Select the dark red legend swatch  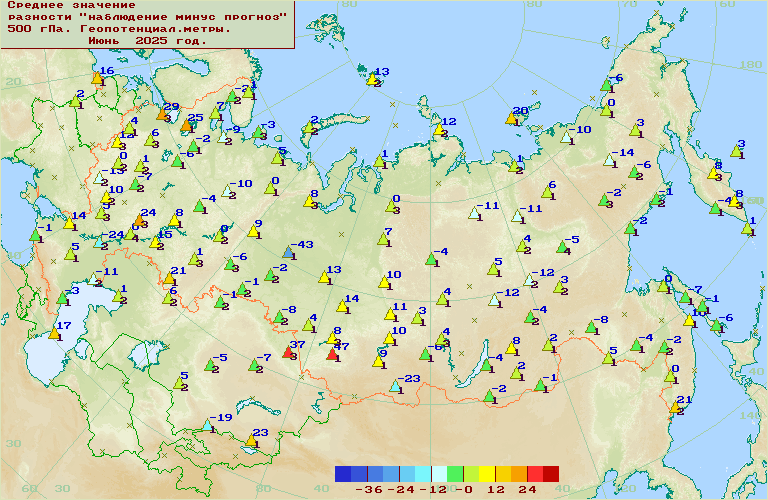click(551, 474)
